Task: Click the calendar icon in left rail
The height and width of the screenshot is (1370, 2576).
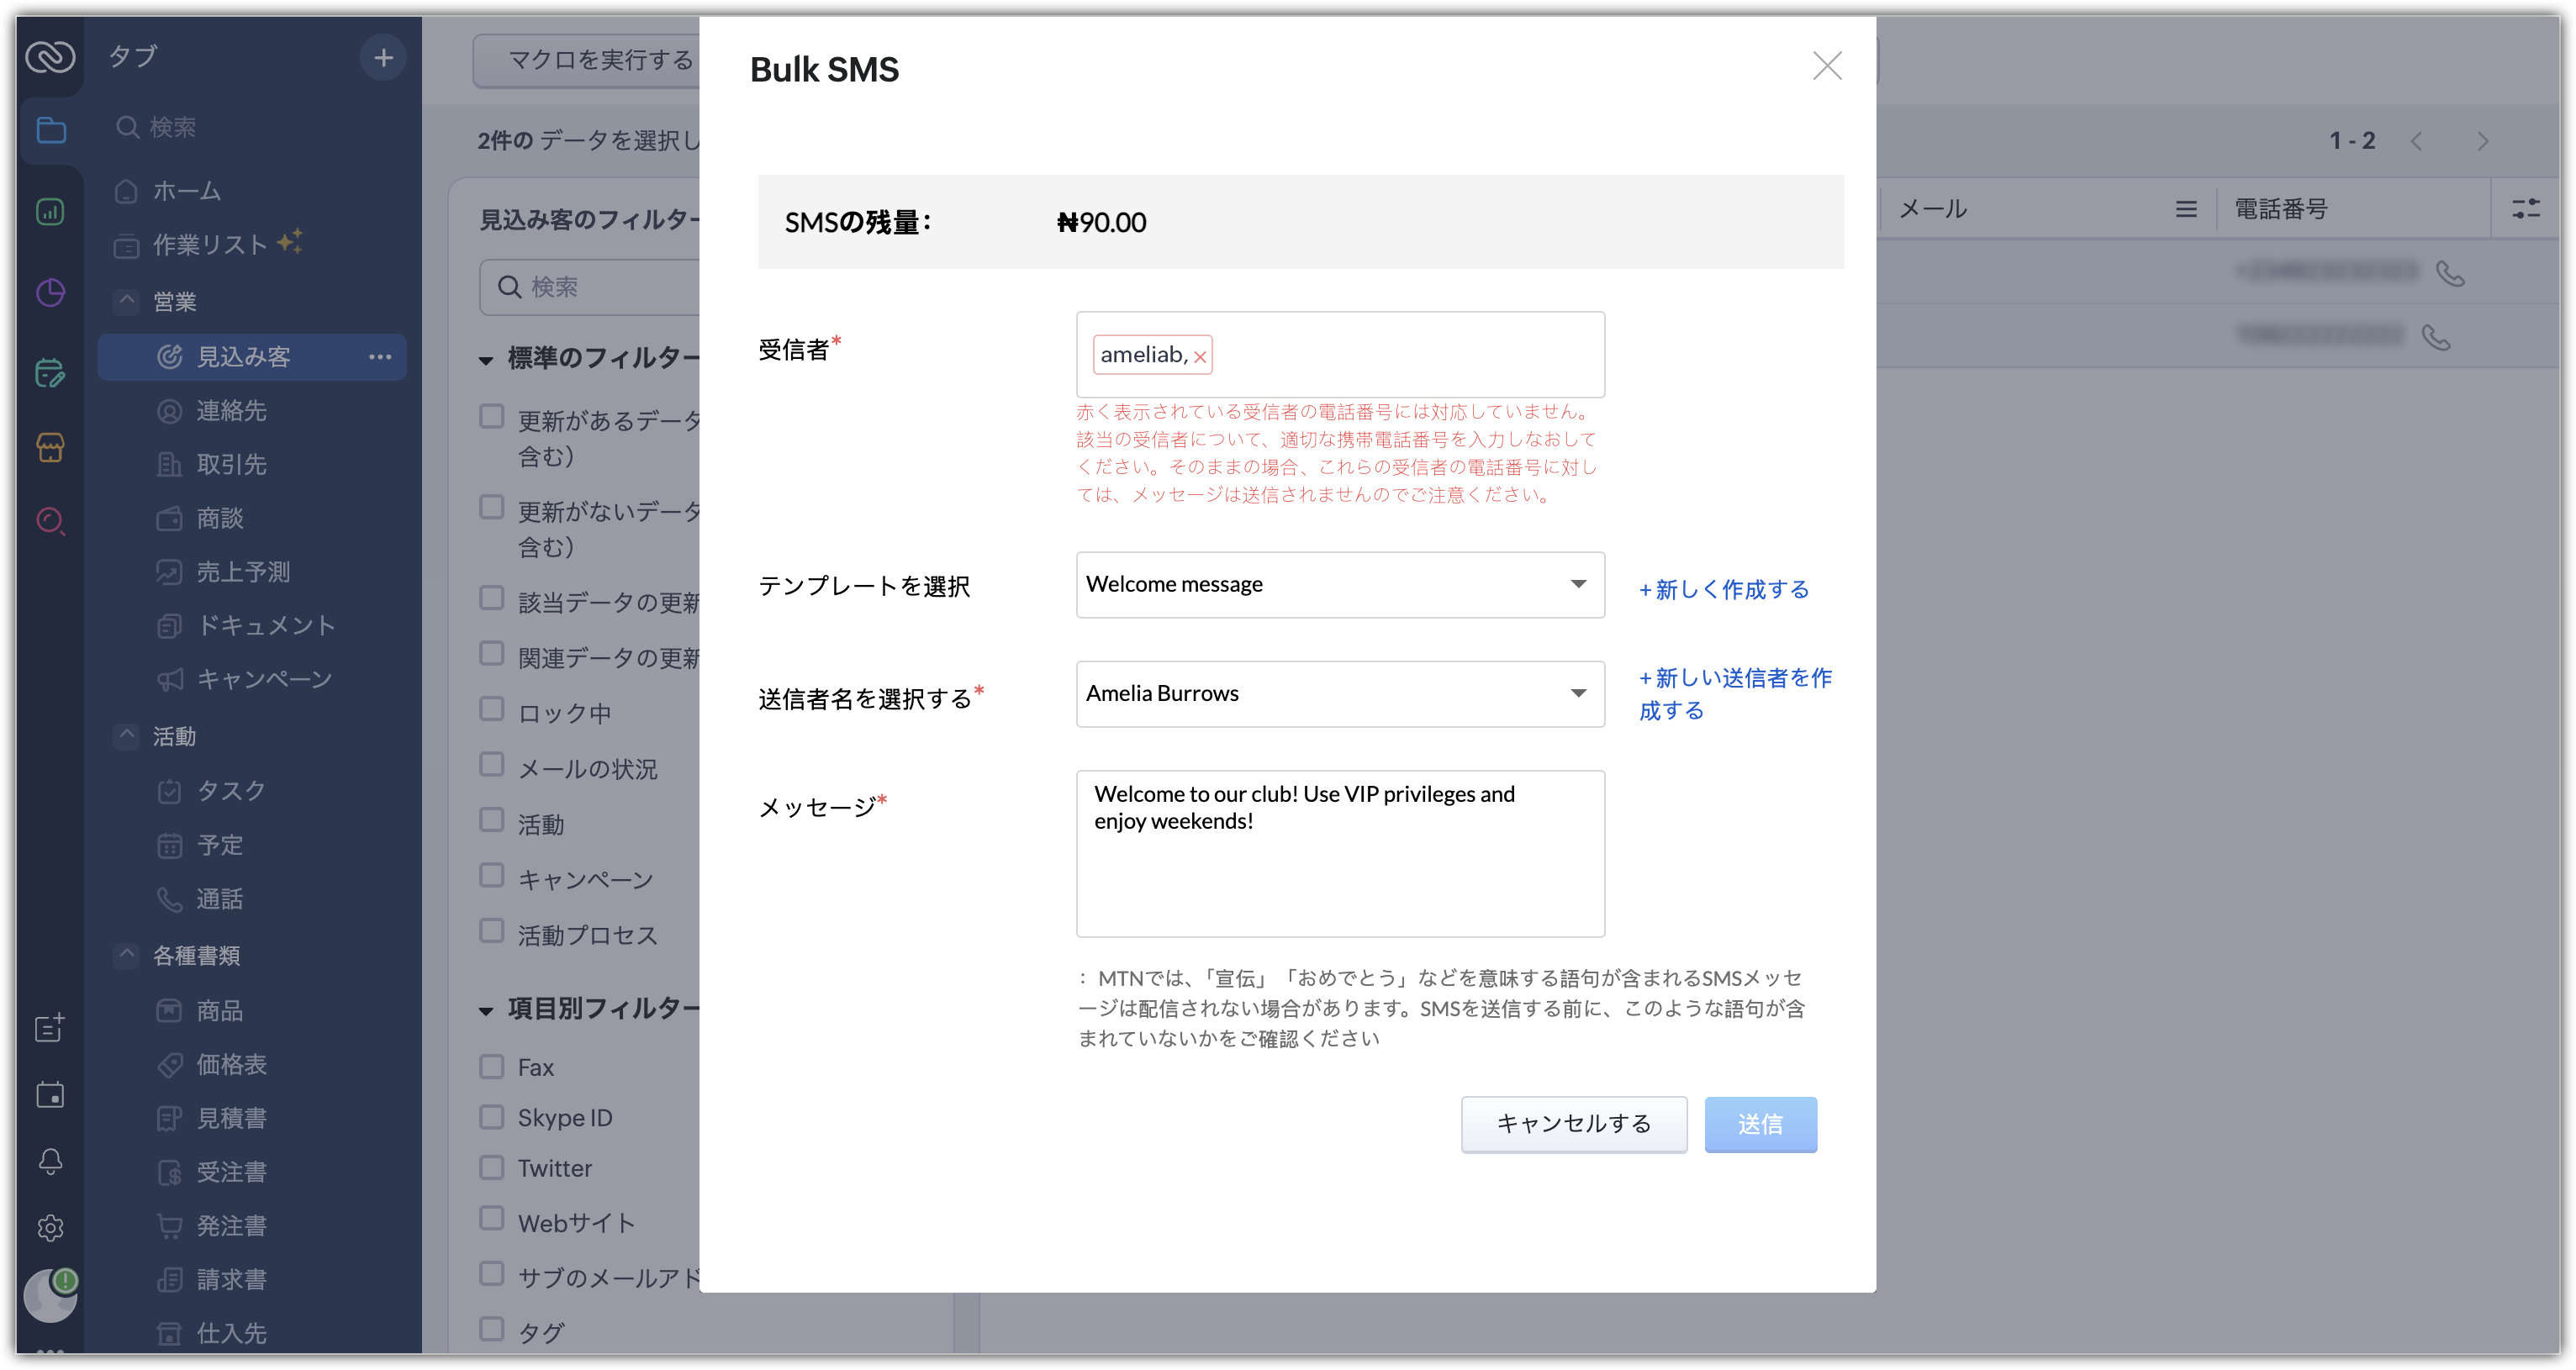Action: coord(50,1095)
